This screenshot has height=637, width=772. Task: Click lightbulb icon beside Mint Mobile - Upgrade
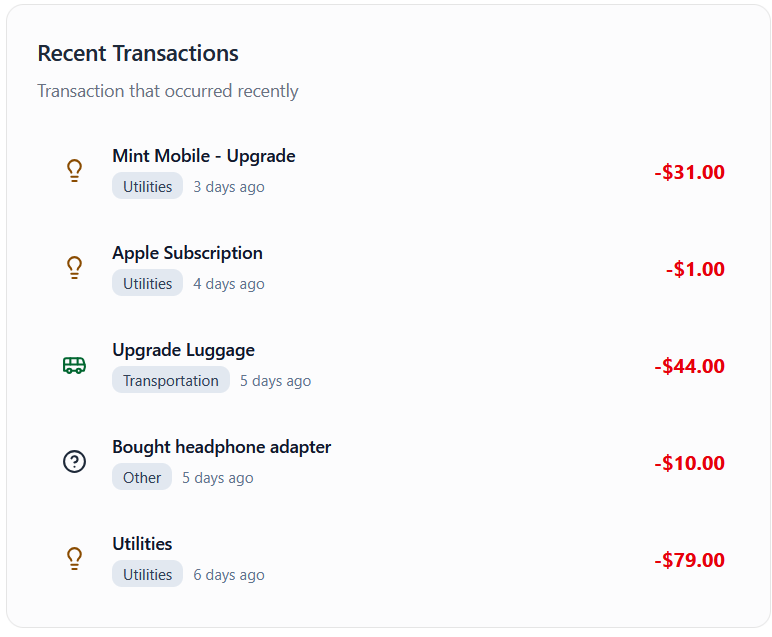(x=74, y=171)
